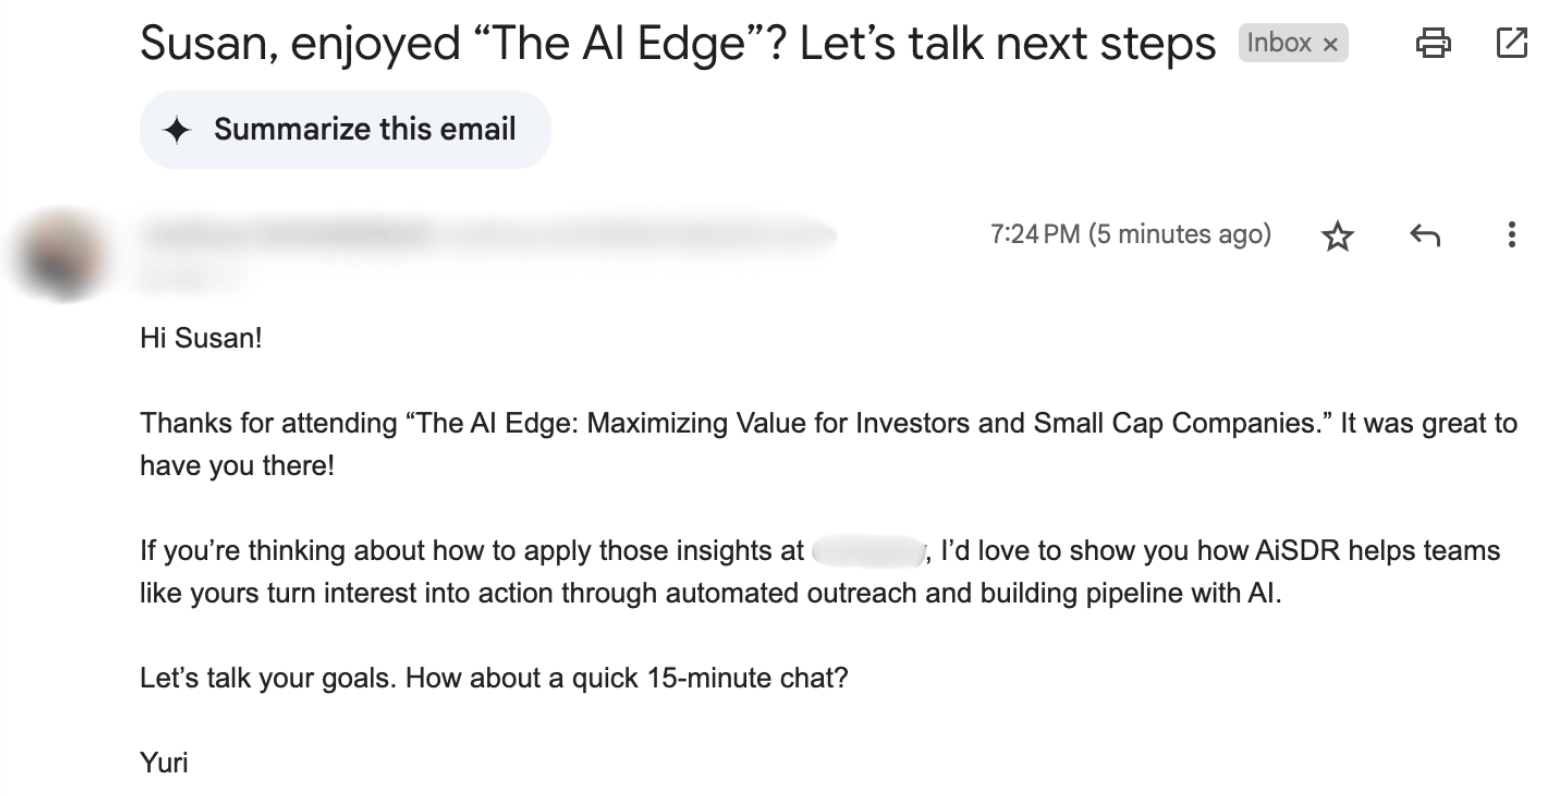This screenshot has height=796, width=1554.
Task: Open the three-dot More options menu
Action: (1511, 235)
